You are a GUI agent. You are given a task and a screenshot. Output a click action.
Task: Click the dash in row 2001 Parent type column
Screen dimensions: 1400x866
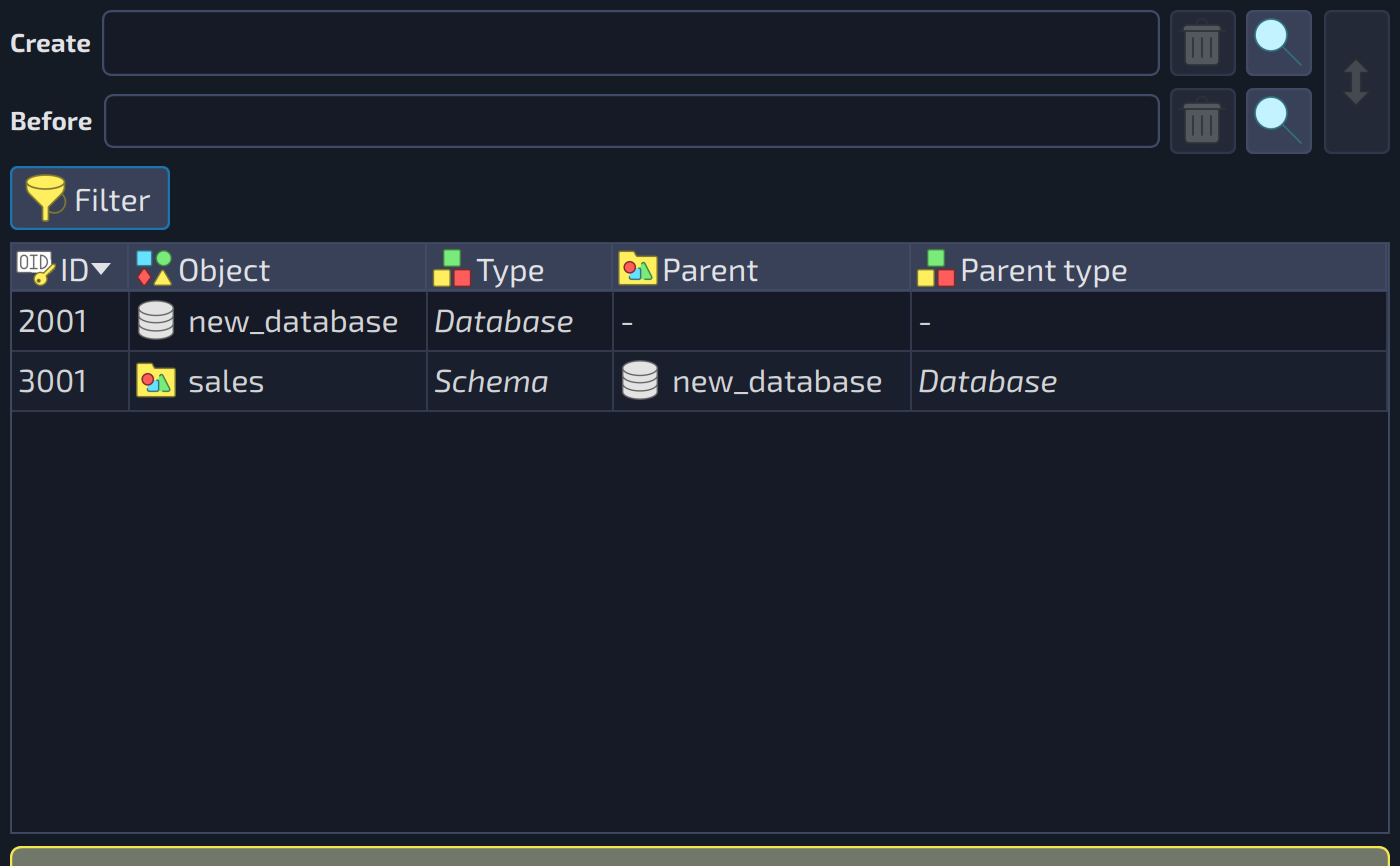[925, 323]
